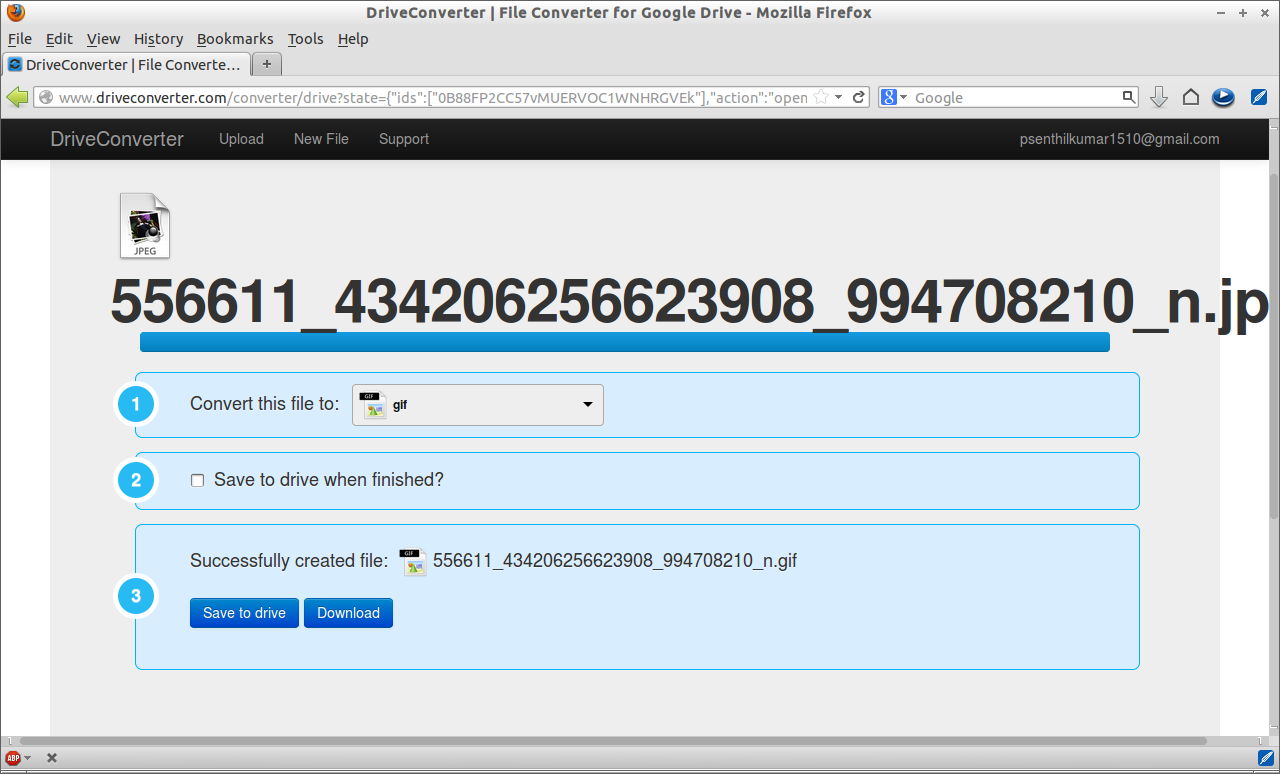Click the Successfully created file label
Image resolution: width=1280 pixels, height=774 pixels.
[x=289, y=561]
